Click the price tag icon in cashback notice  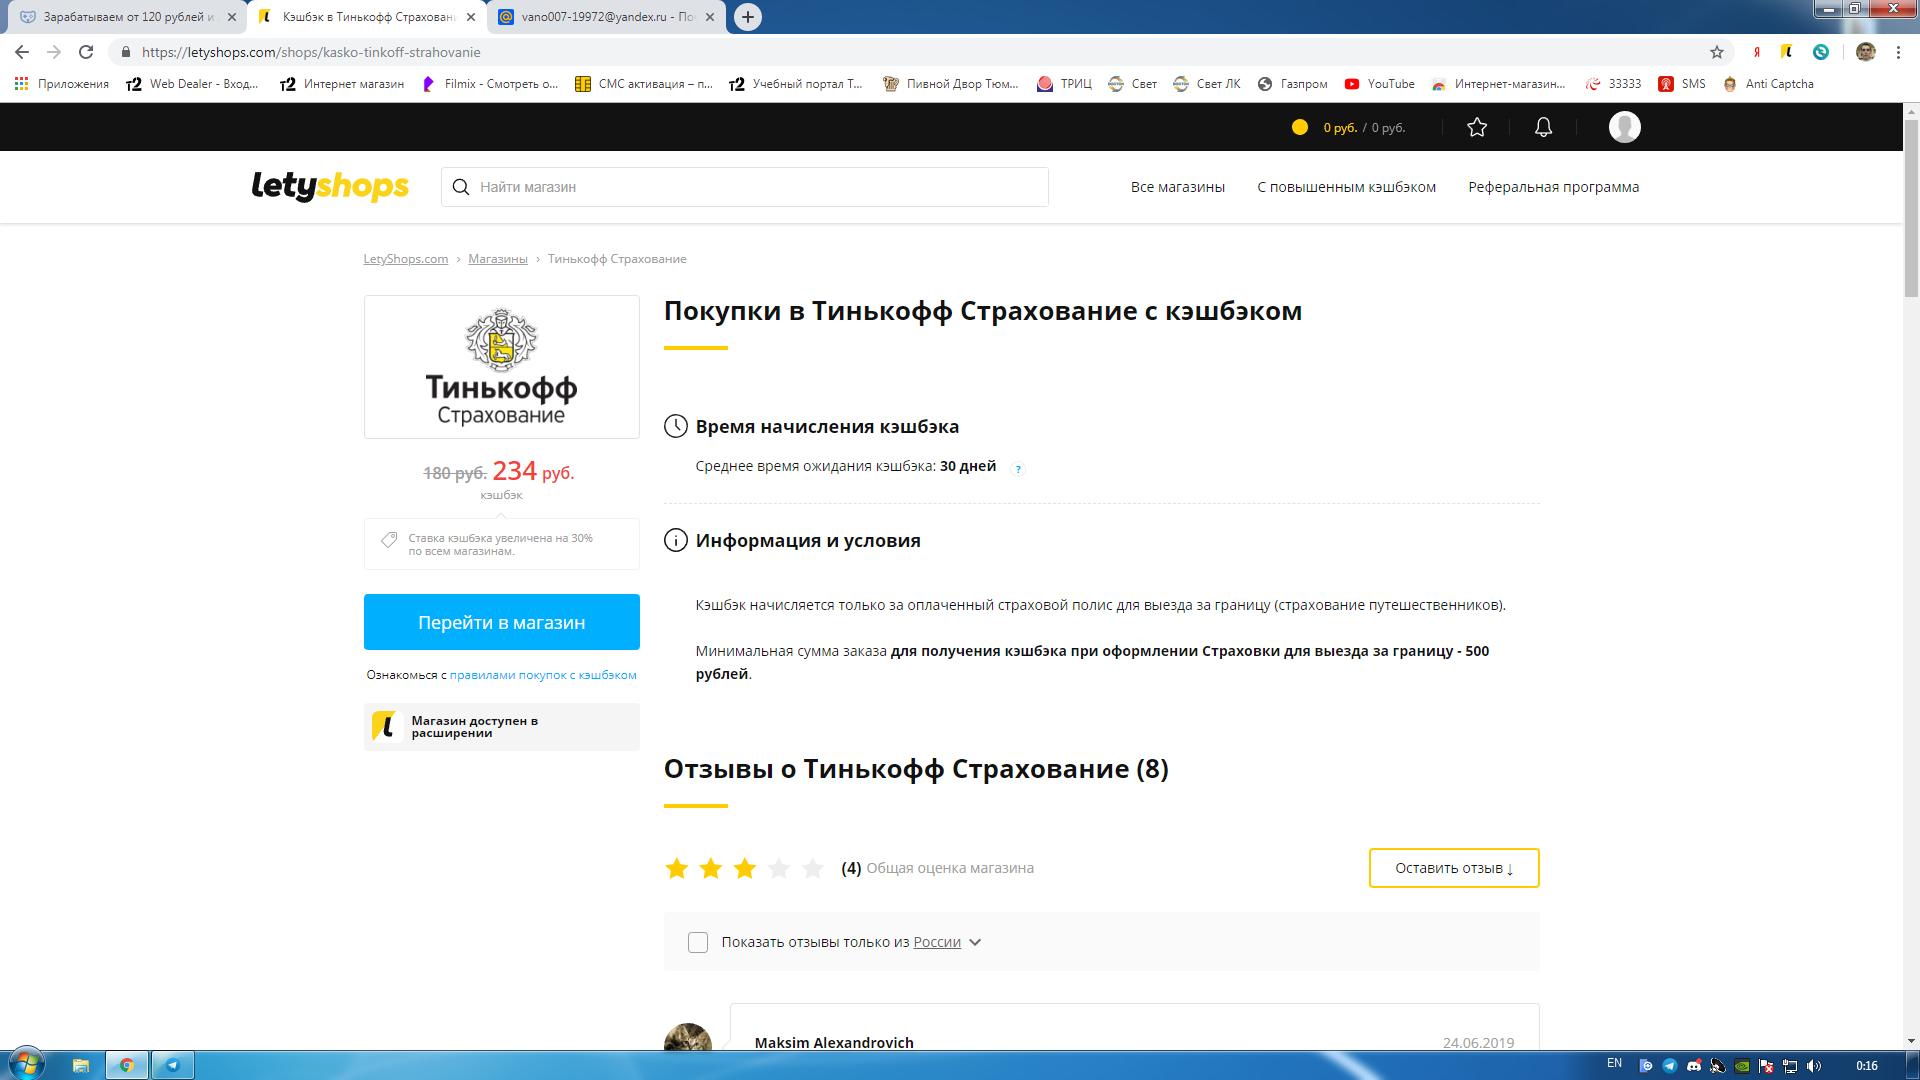pyautogui.click(x=389, y=540)
